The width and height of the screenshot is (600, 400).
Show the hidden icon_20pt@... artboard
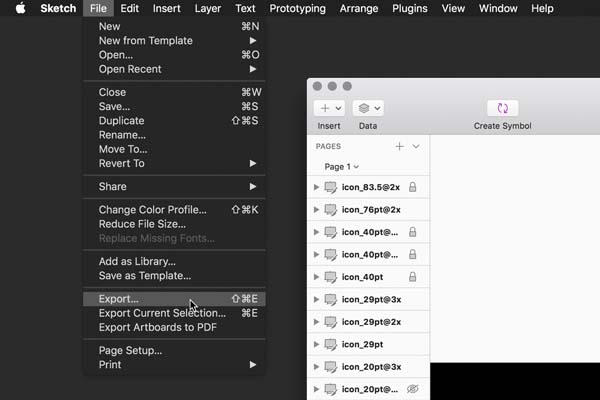412,389
